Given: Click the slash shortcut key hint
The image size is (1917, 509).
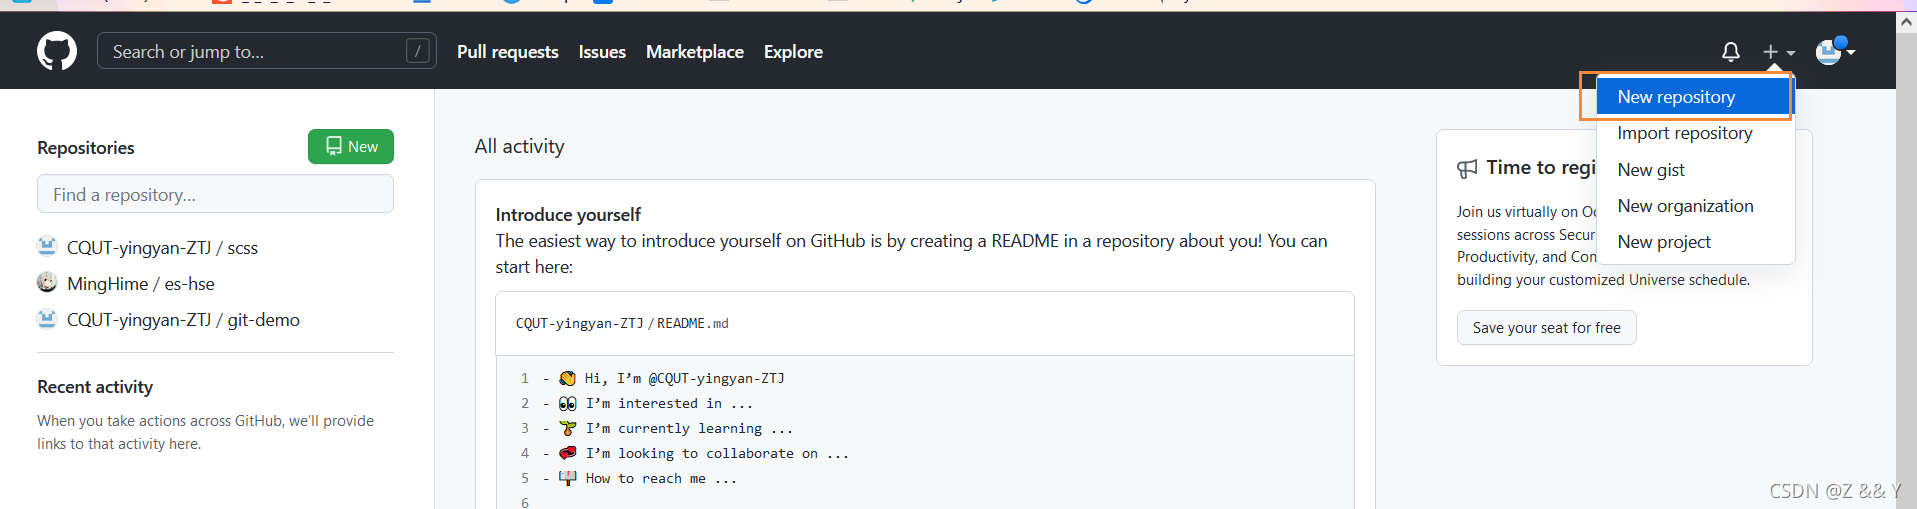Looking at the screenshot, I should click(418, 51).
